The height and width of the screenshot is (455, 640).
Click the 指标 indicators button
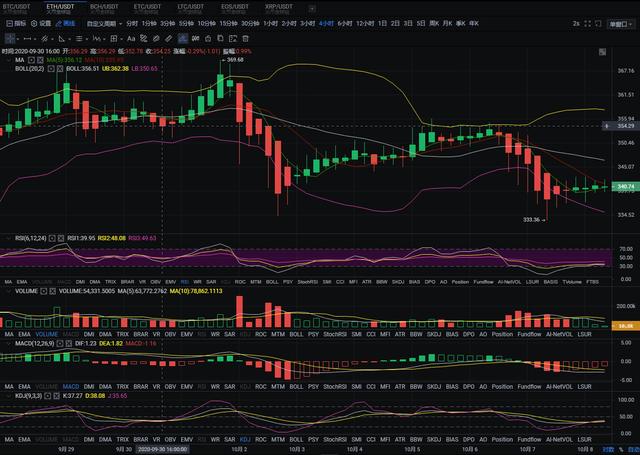tap(16, 24)
